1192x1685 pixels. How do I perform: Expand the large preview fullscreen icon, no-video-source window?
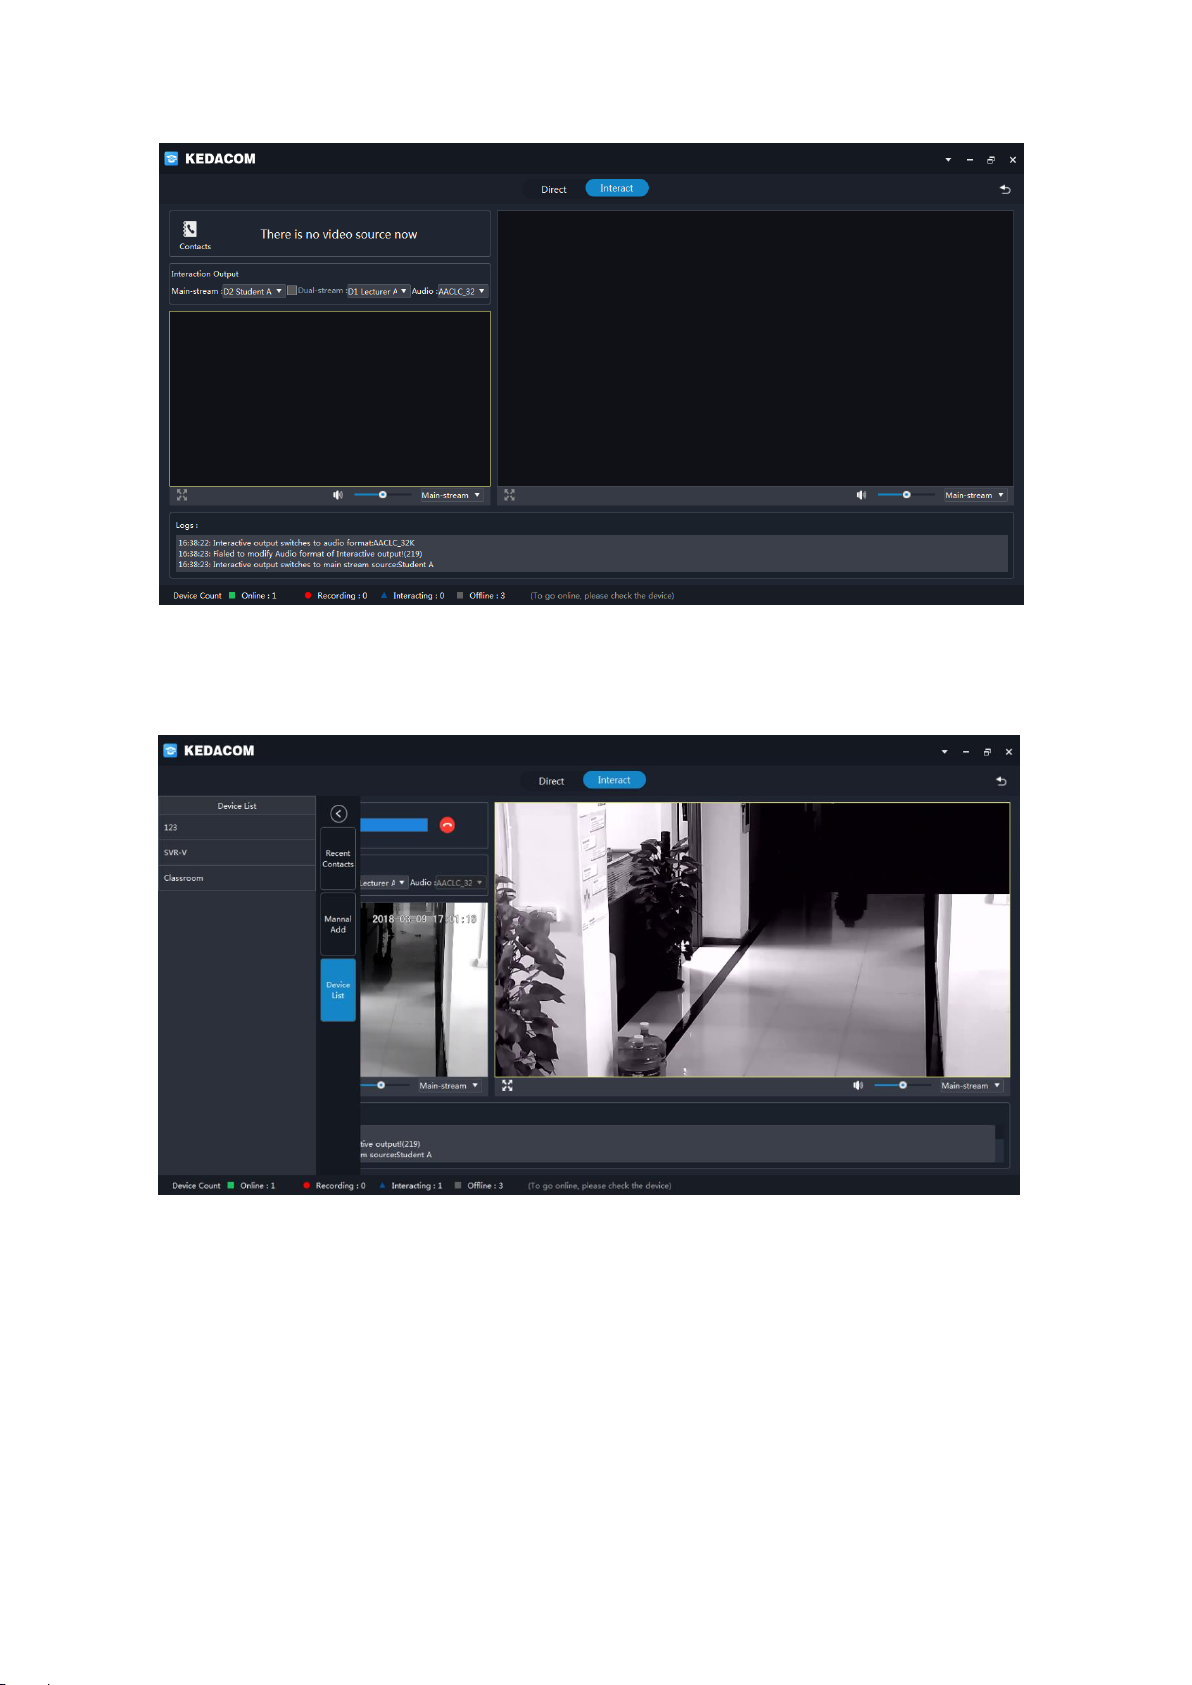tap(509, 494)
